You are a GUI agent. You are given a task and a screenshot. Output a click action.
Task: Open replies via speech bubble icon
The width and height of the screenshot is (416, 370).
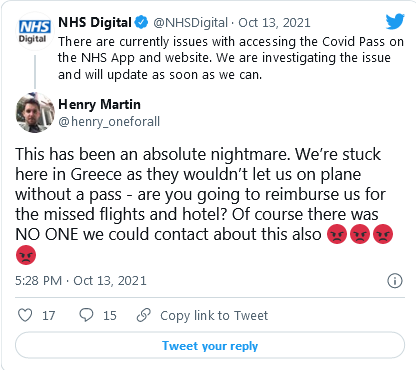[86, 315]
